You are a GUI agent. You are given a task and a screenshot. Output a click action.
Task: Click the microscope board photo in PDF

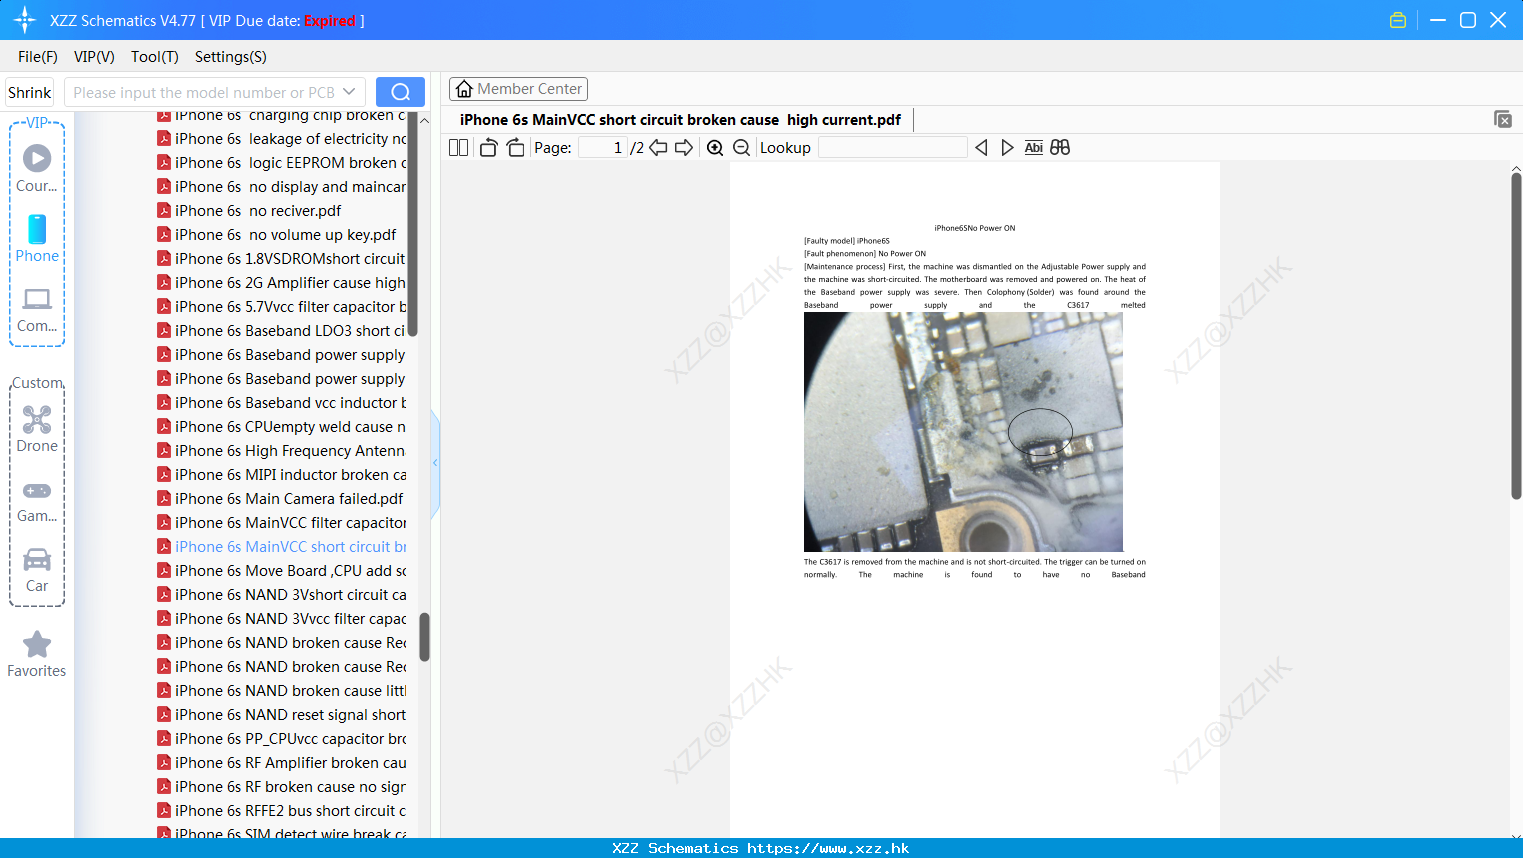click(x=963, y=432)
